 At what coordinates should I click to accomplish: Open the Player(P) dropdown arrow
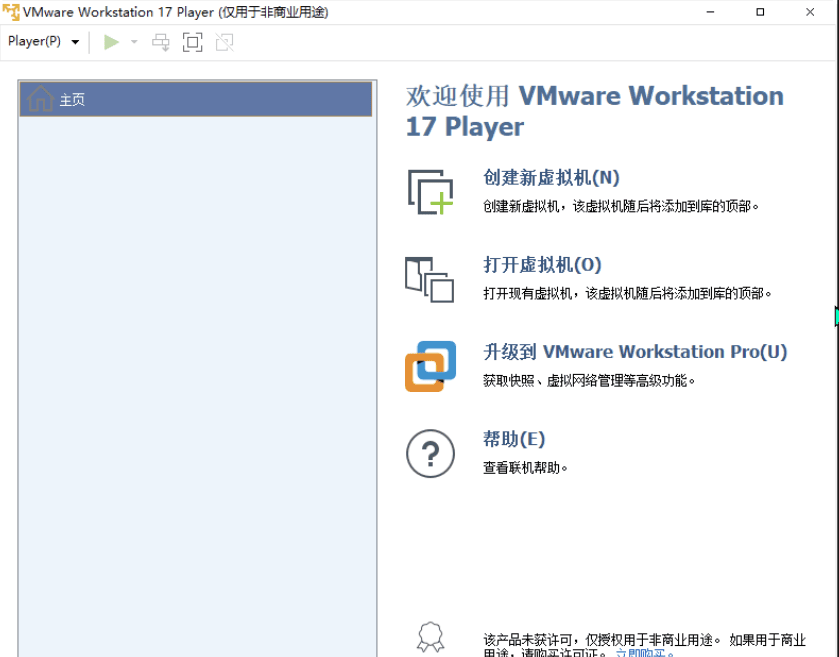coord(75,42)
